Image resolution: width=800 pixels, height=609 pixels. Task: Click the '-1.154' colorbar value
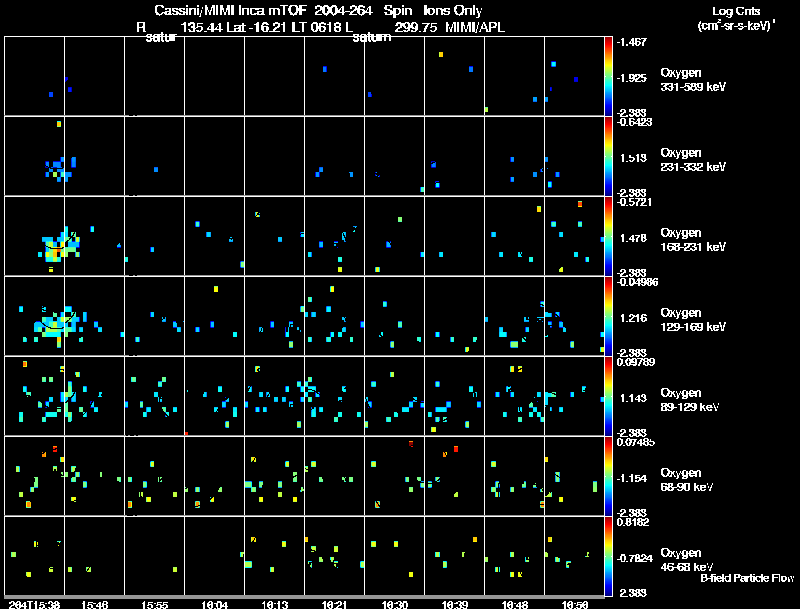click(x=632, y=478)
